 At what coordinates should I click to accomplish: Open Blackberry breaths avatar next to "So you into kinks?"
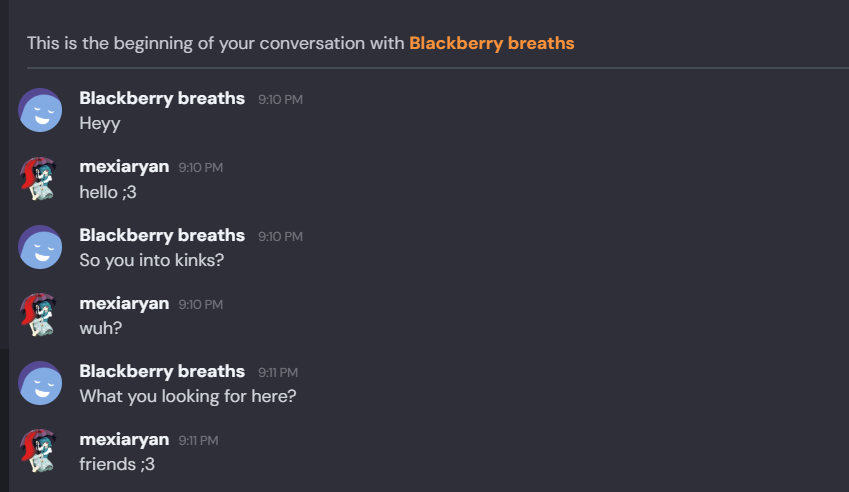click(40, 247)
